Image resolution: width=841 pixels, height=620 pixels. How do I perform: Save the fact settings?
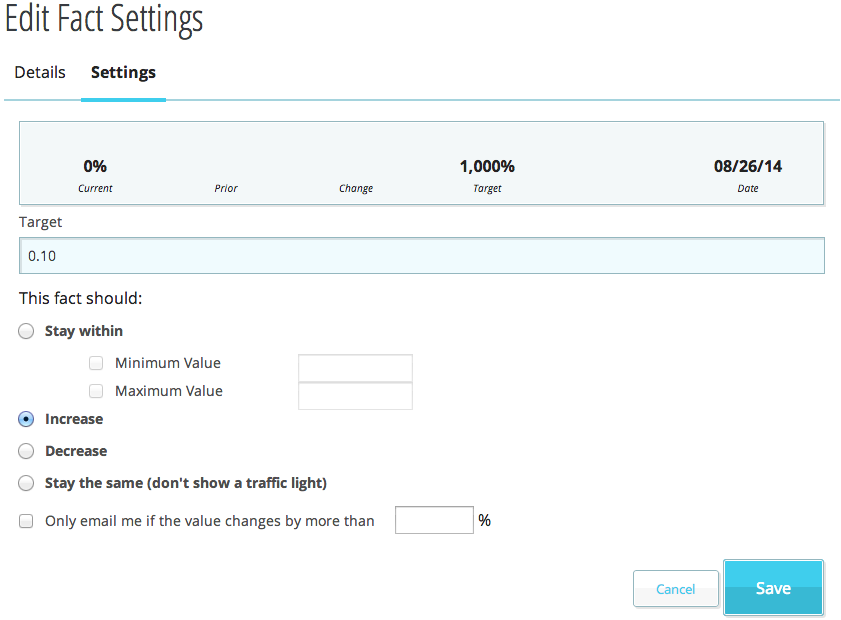pos(773,588)
